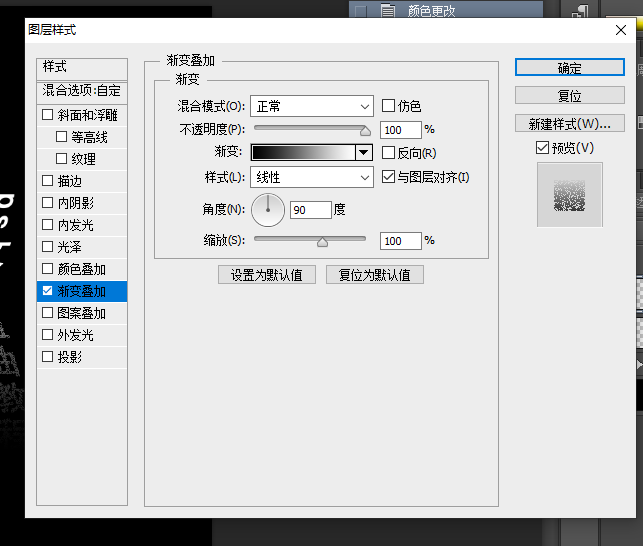
Task: Toggle the 预览(V) preview checkbox
Action: tap(542, 148)
